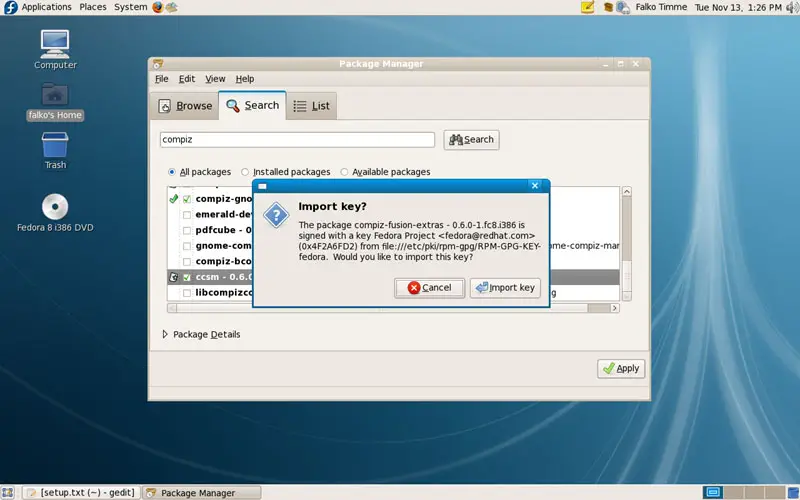
Task: Select the first workspace in the switcher
Action: click(x=713, y=492)
